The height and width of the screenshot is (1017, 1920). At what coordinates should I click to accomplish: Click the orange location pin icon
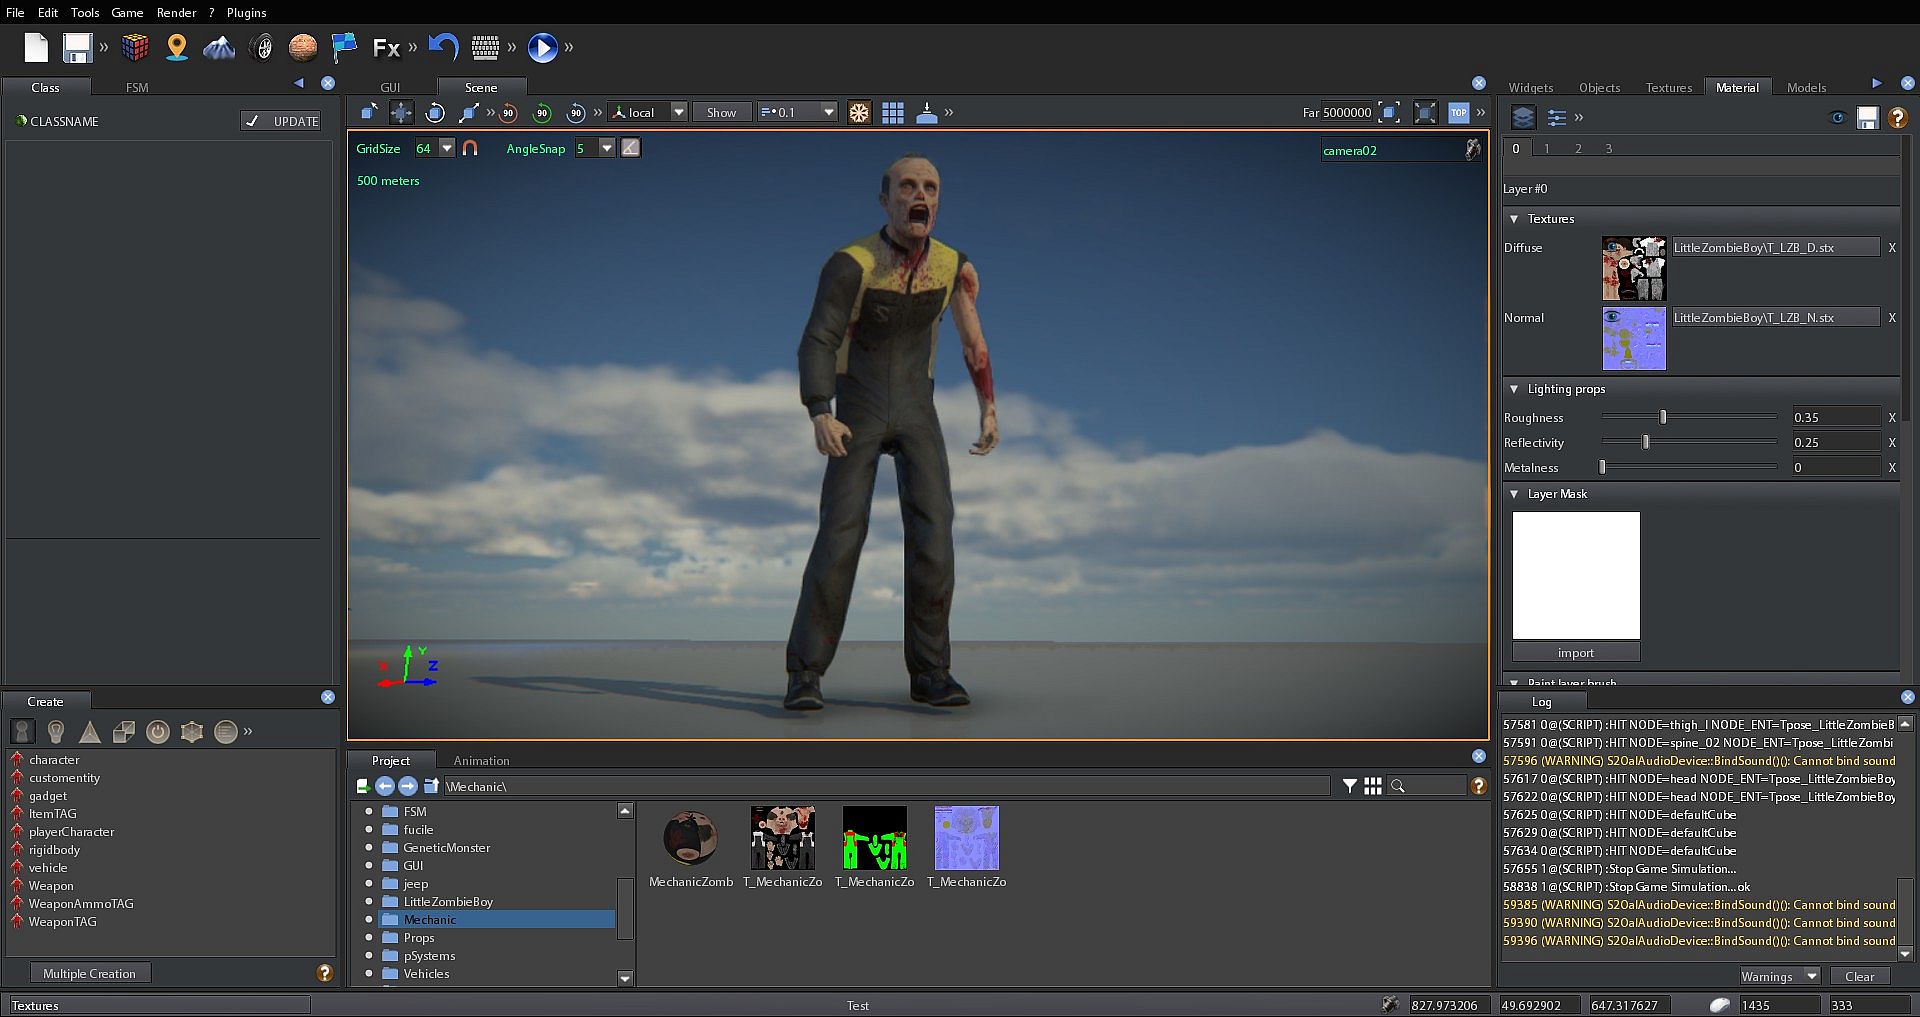[x=177, y=47]
